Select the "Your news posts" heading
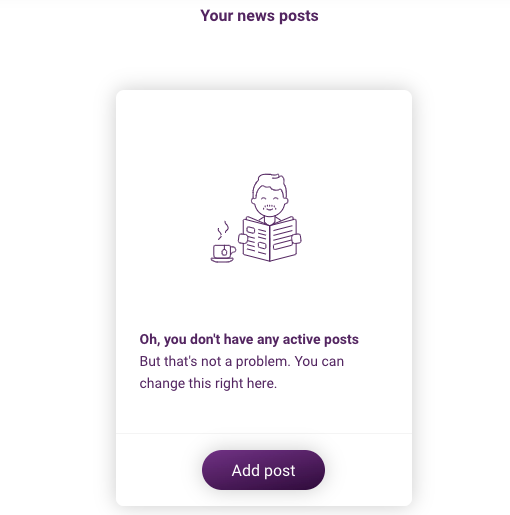The image size is (510, 515). click(259, 16)
